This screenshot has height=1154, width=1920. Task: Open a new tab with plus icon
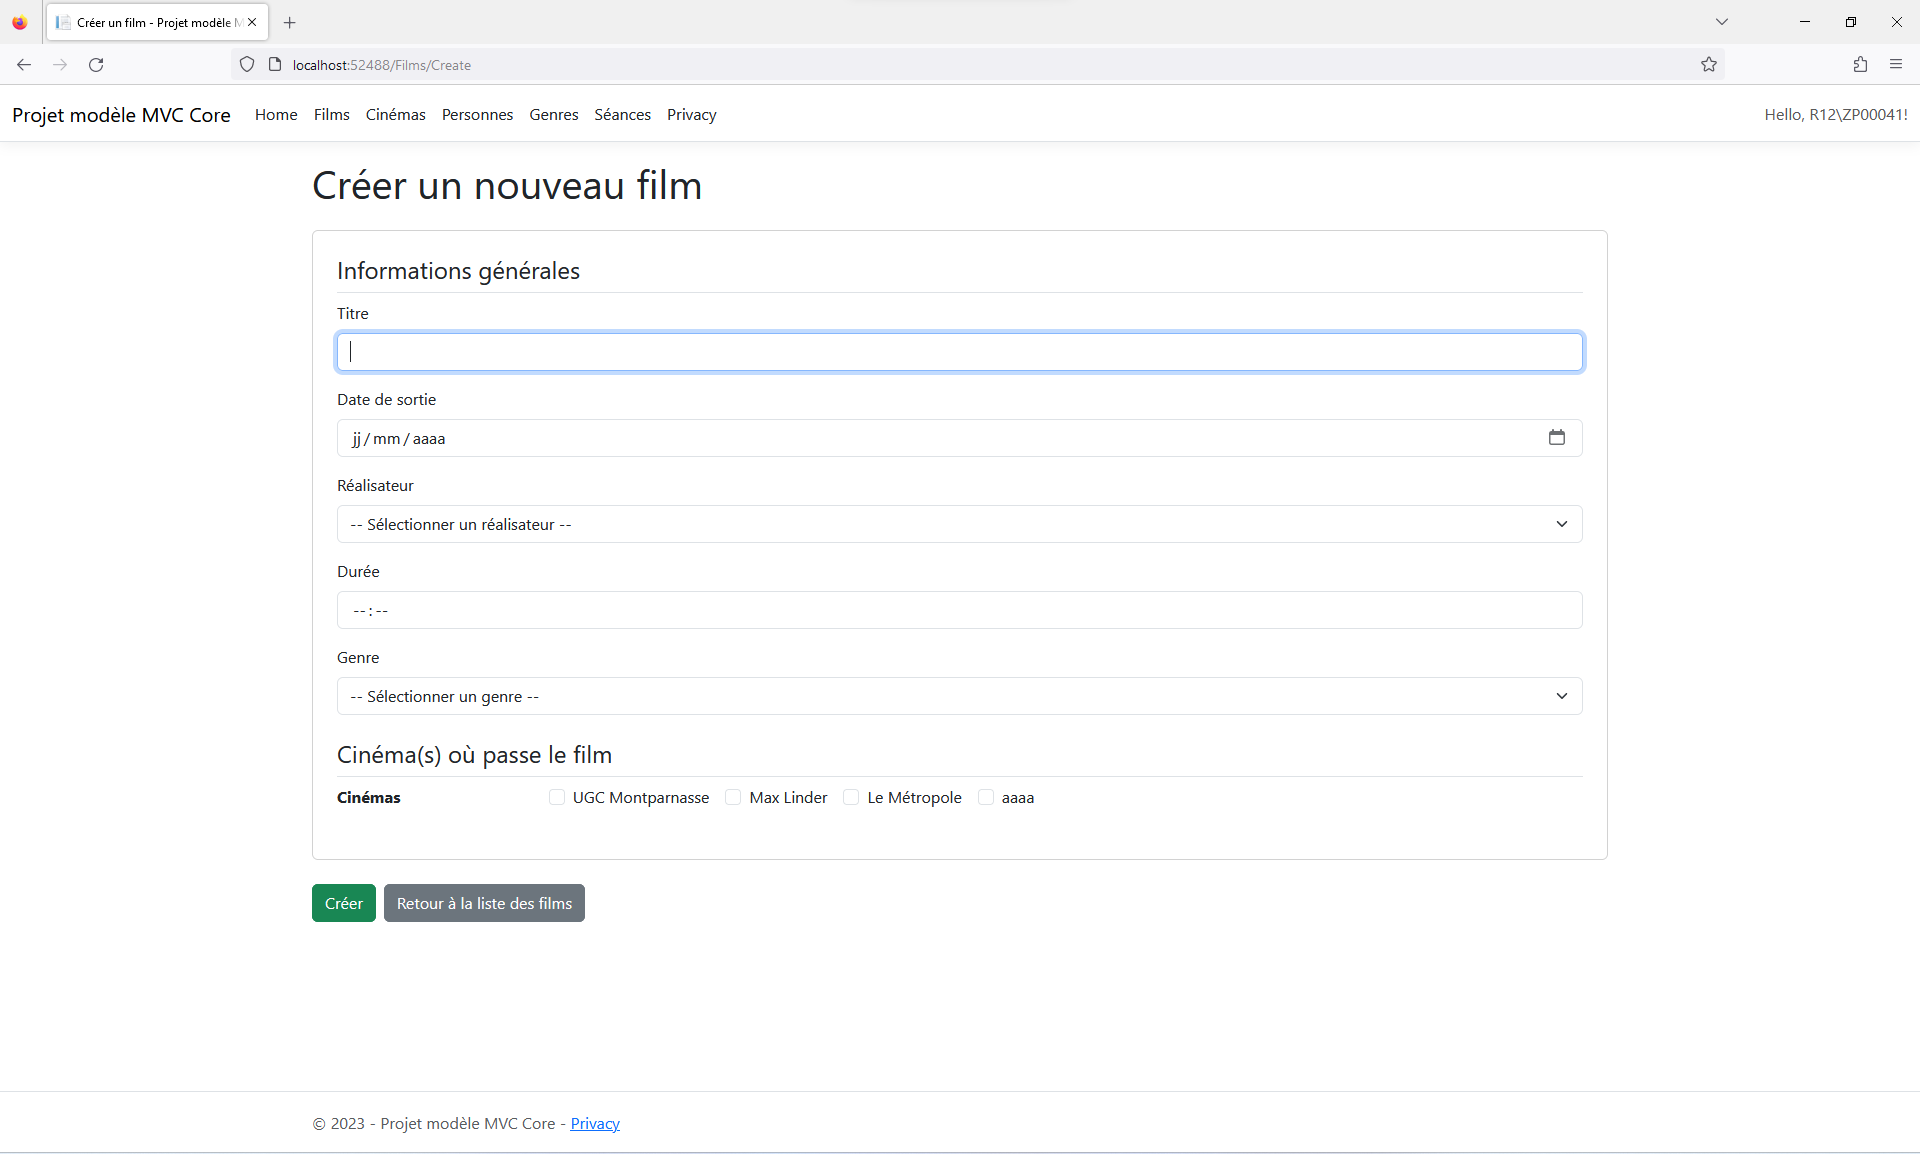coord(290,22)
